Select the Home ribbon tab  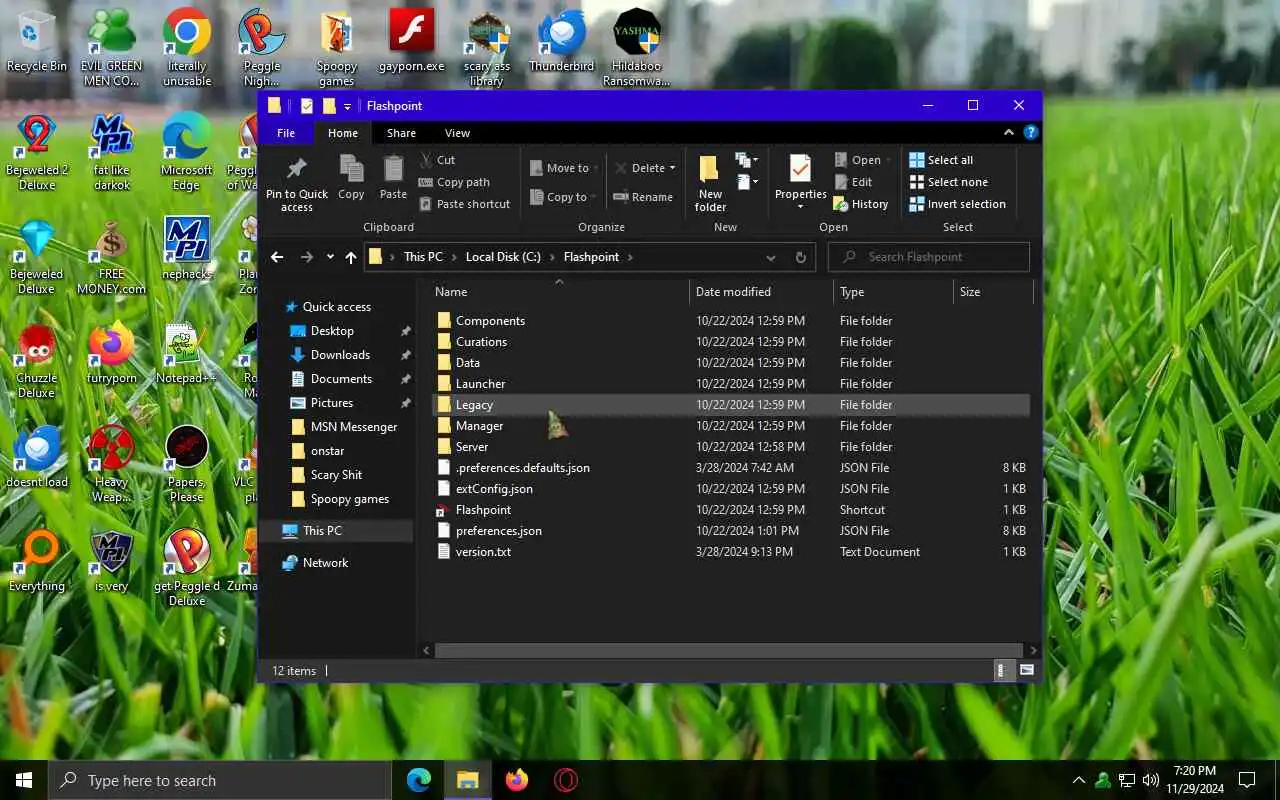point(342,133)
